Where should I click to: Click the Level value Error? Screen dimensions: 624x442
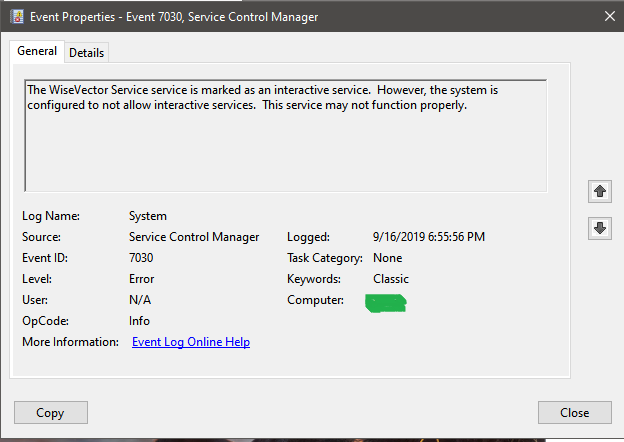coord(141,279)
